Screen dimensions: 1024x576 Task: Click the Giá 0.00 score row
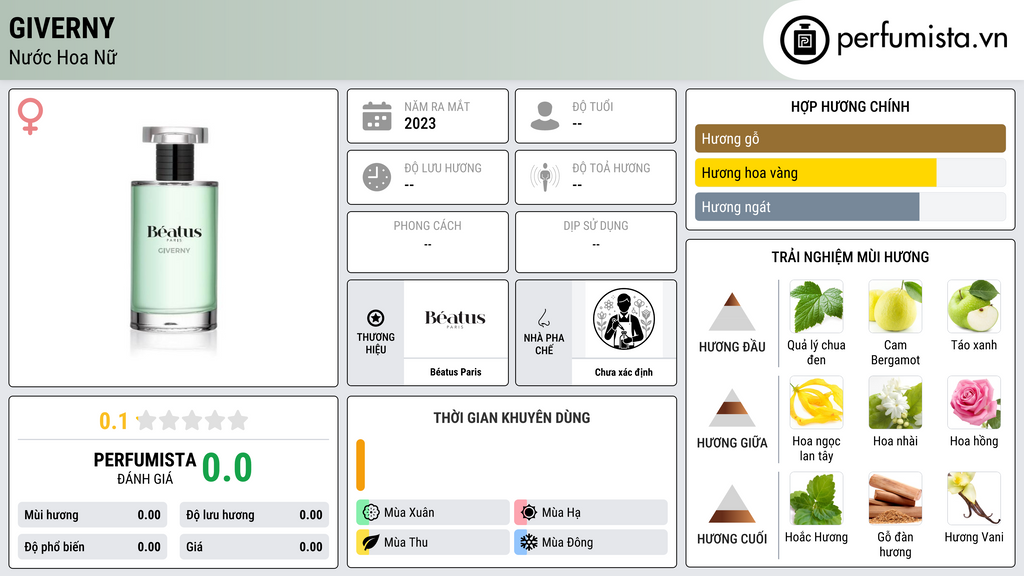coord(254,547)
